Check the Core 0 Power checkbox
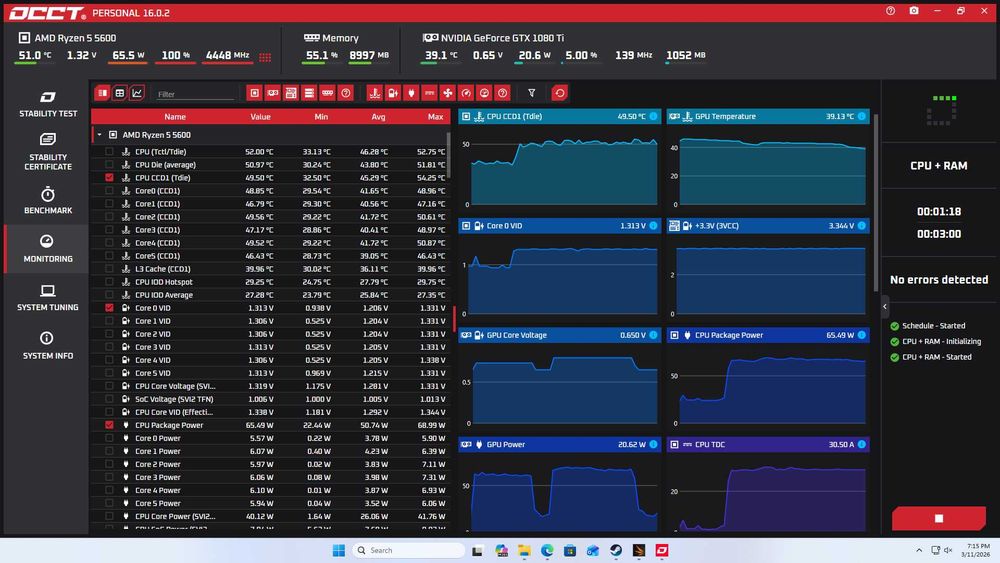The height and width of the screenshot is (563, 1000). point(109,438)
